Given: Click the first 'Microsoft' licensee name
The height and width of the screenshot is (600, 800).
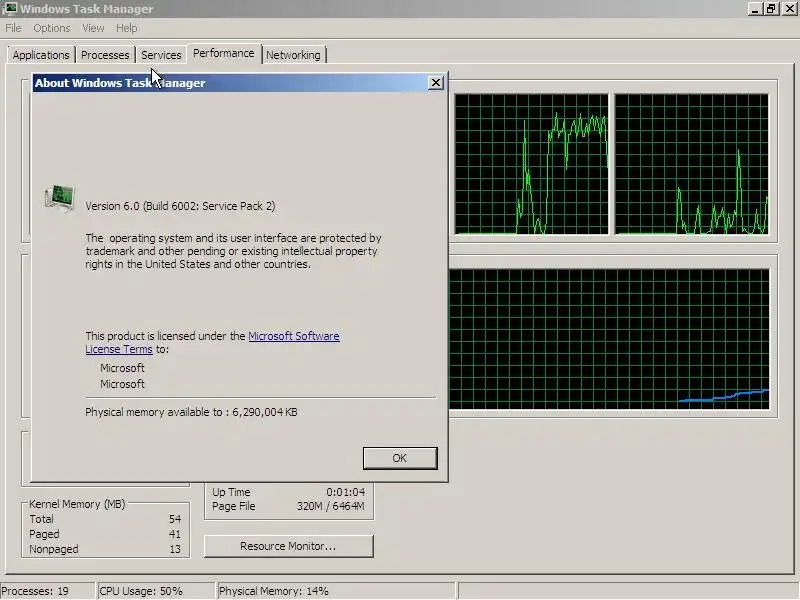Looking at the screenshot, I should tap(122, 368).
